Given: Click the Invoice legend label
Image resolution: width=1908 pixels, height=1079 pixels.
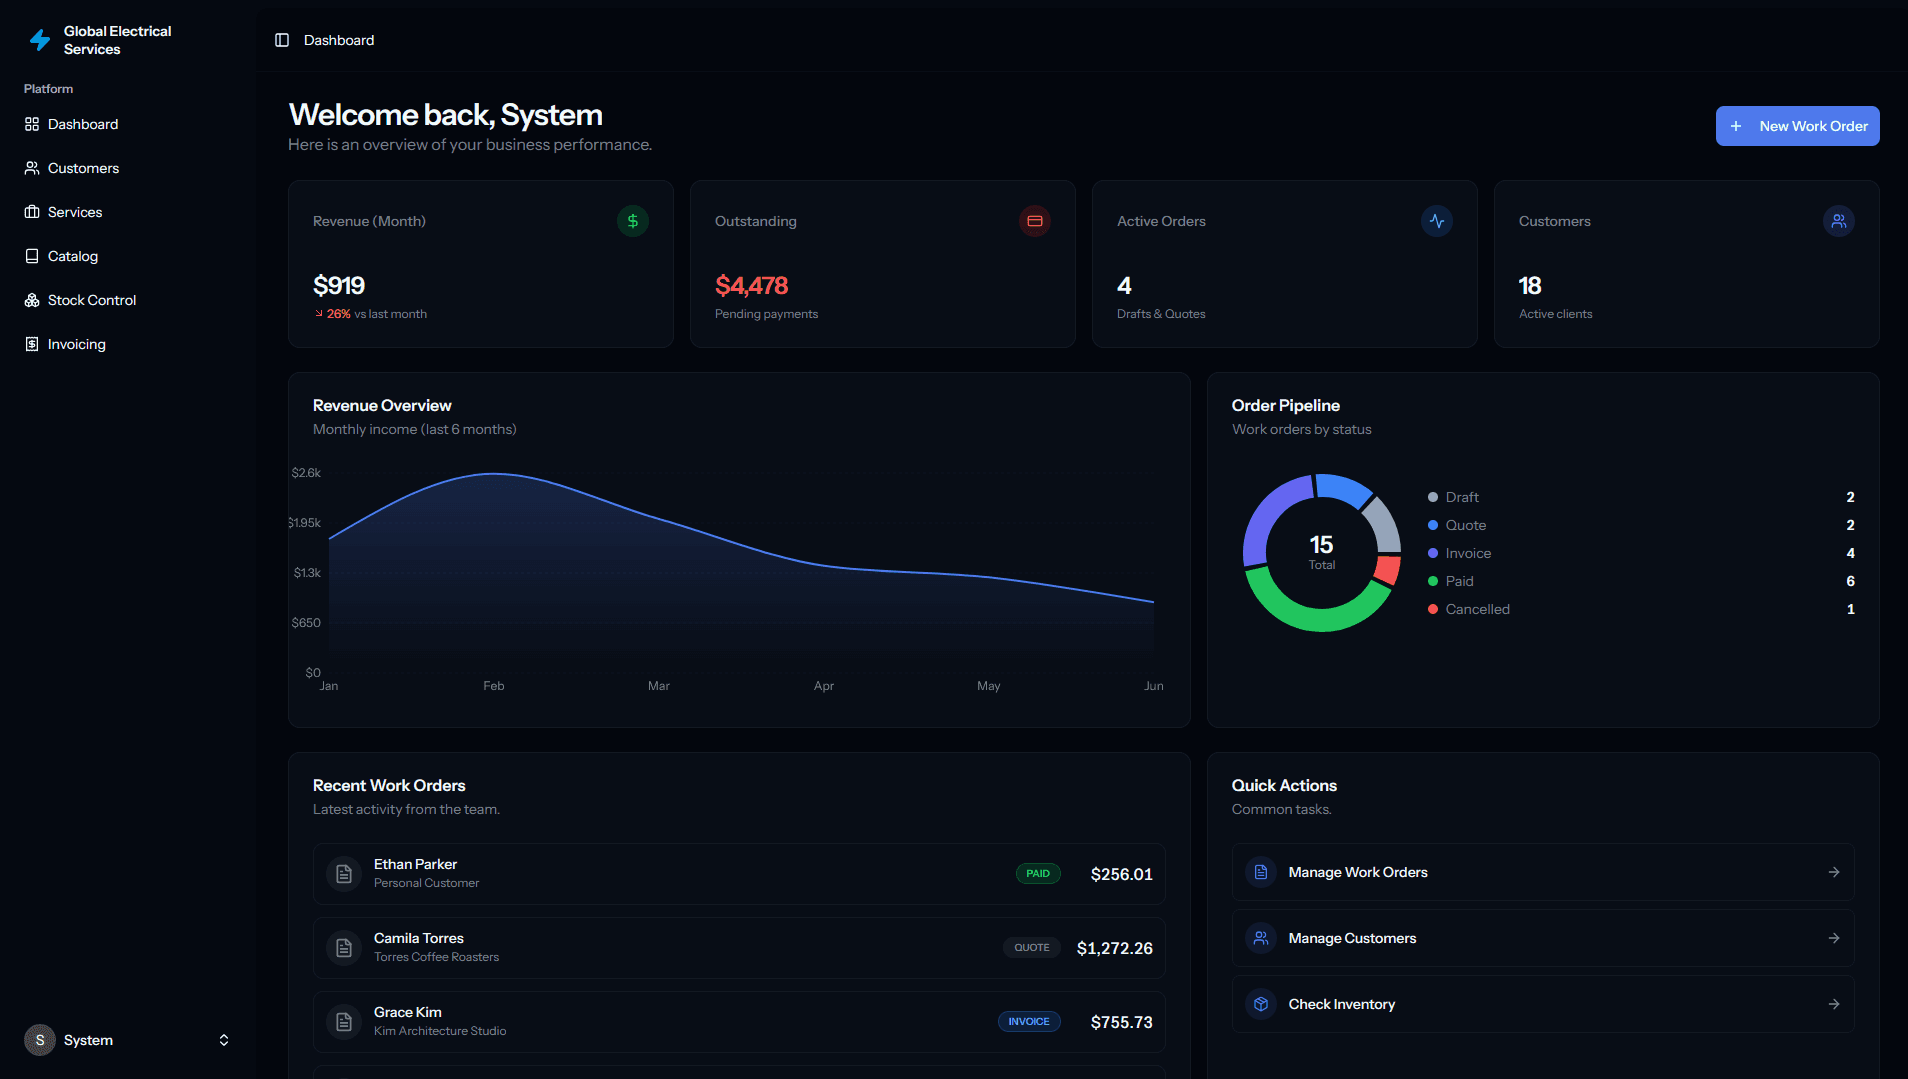Looking at the screenshot, I should [1468, 553].
